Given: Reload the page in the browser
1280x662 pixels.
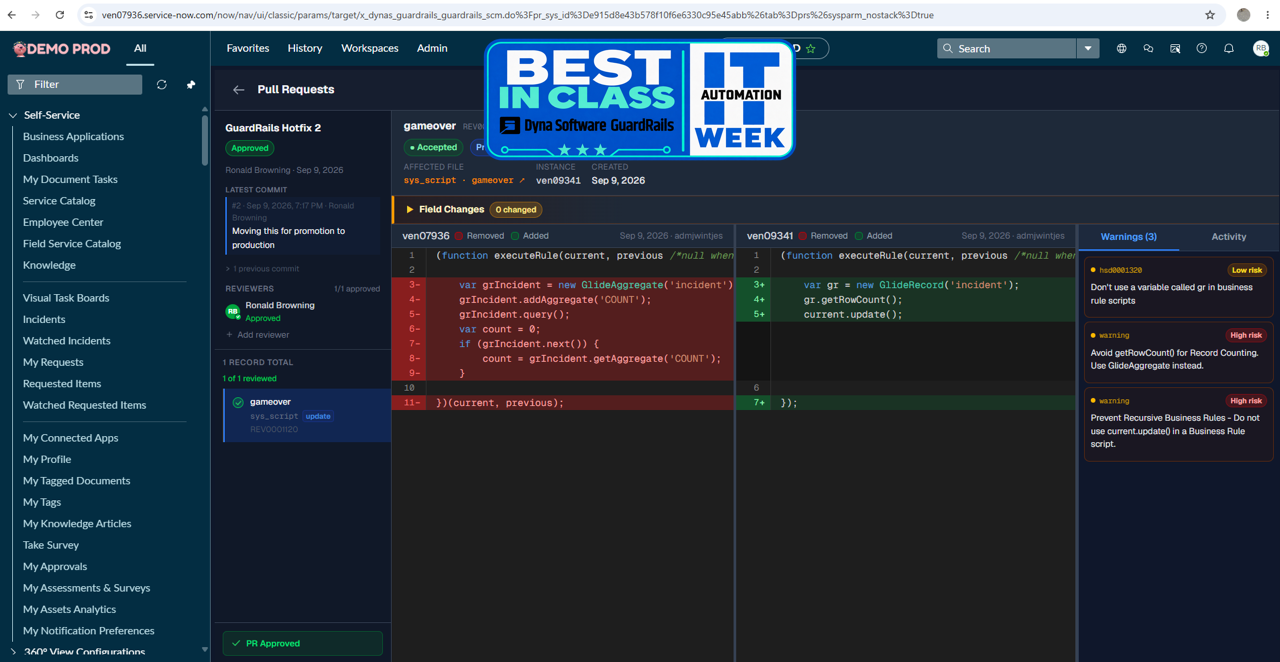Looking at the screenshot, I should 60,15.
